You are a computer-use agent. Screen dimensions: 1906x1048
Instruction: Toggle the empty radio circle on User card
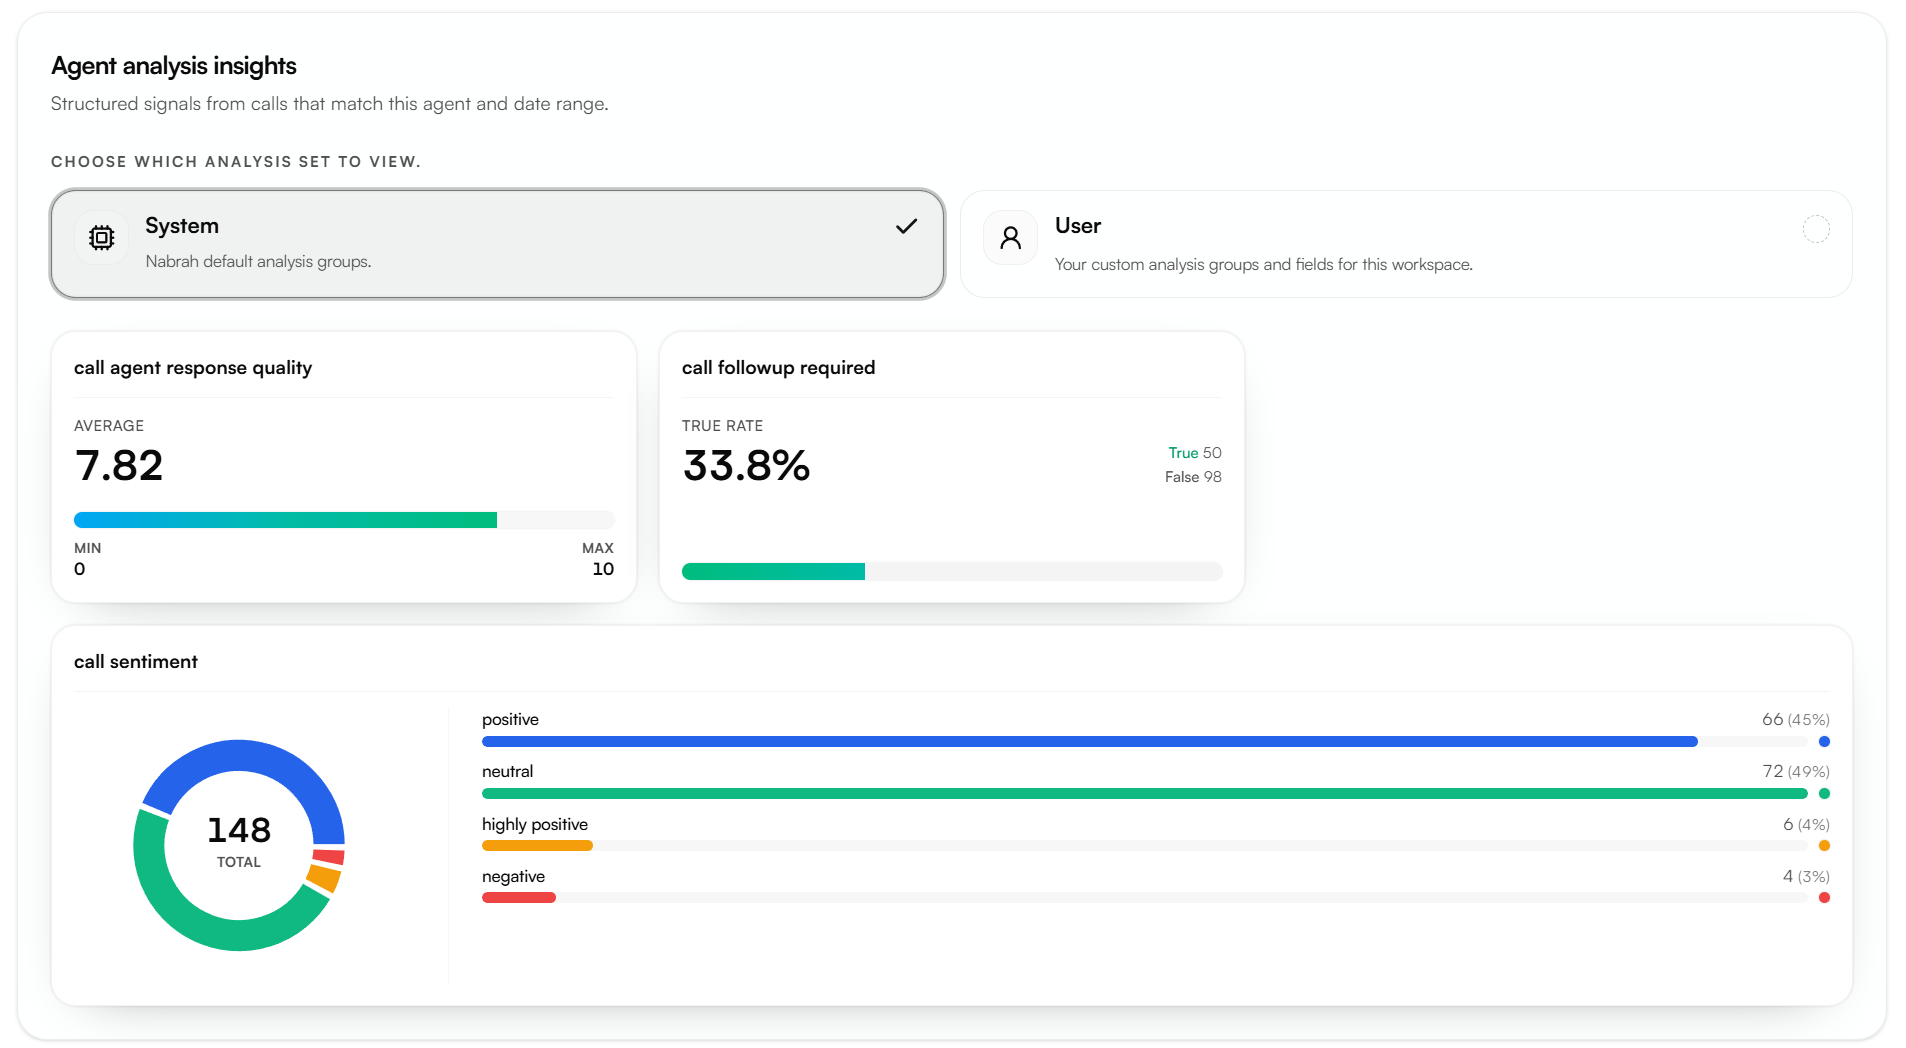tap(1816, 229)
